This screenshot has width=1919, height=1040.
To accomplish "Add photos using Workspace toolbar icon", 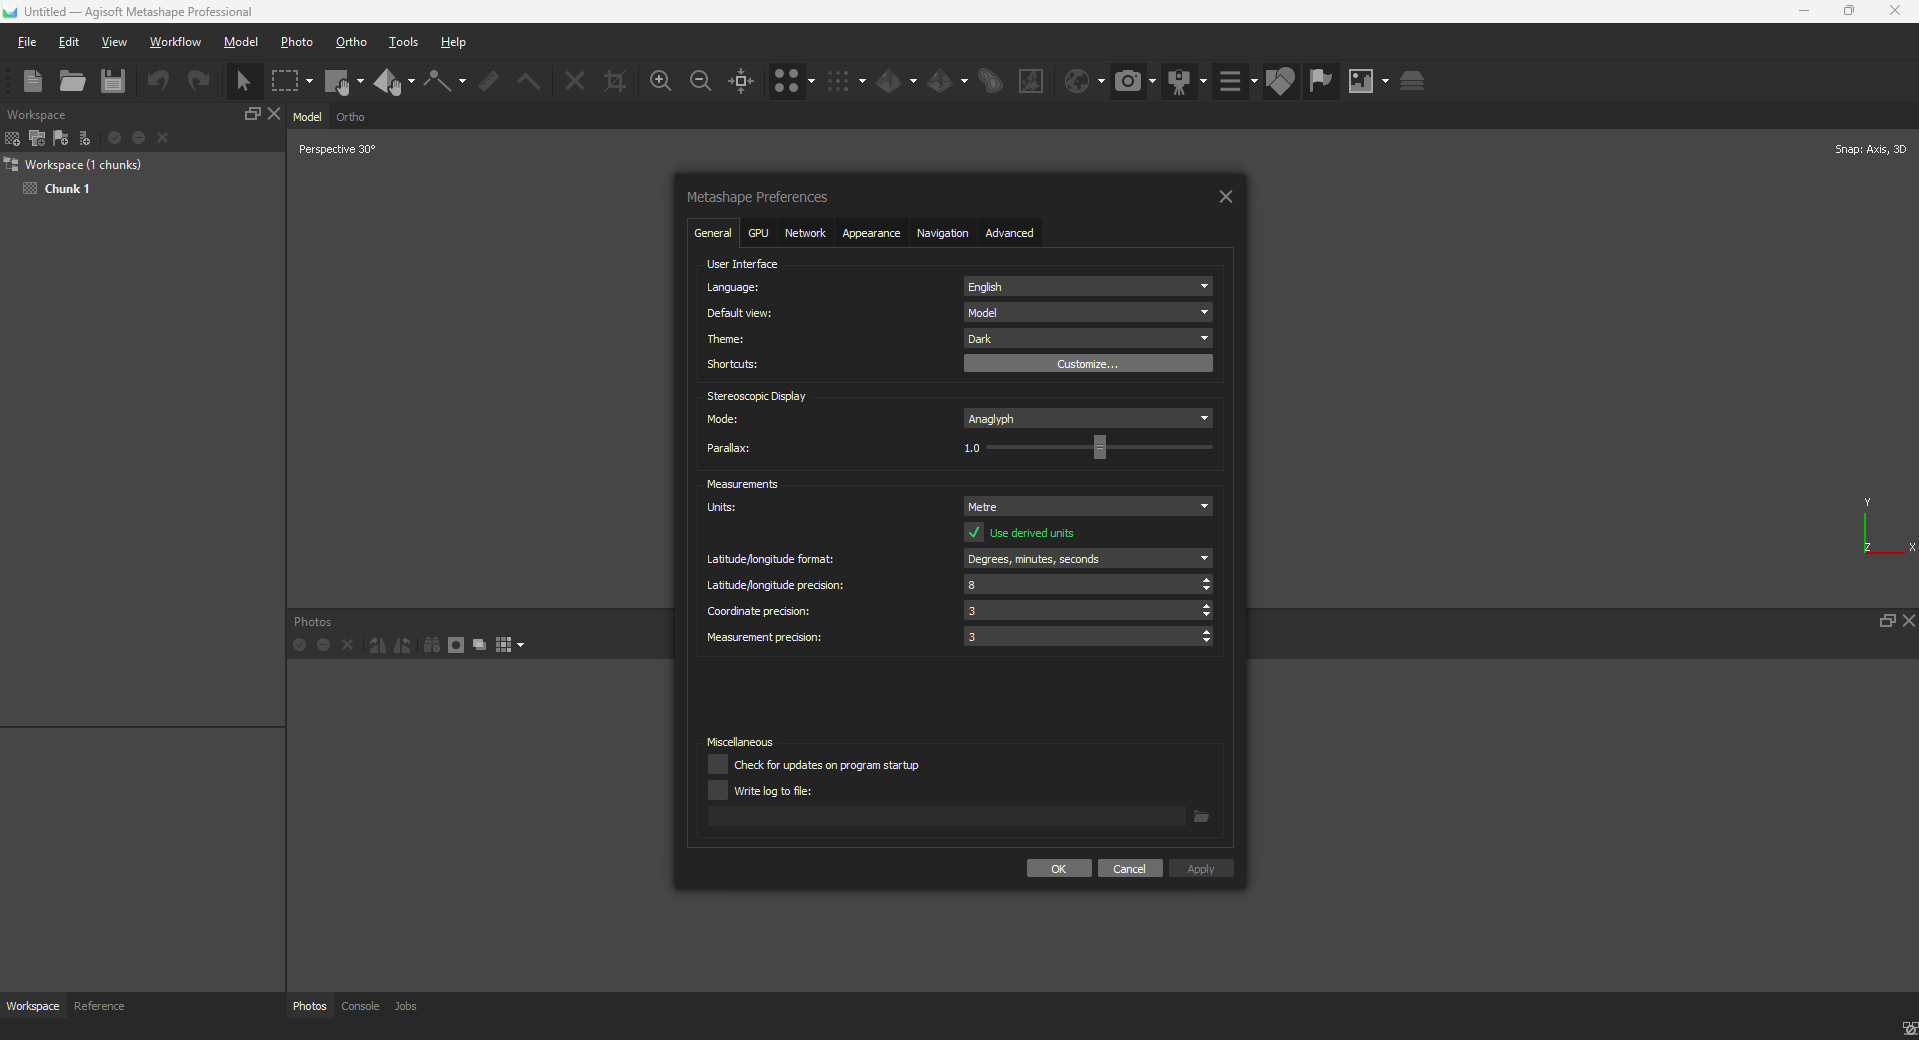I will click(37, 138).
